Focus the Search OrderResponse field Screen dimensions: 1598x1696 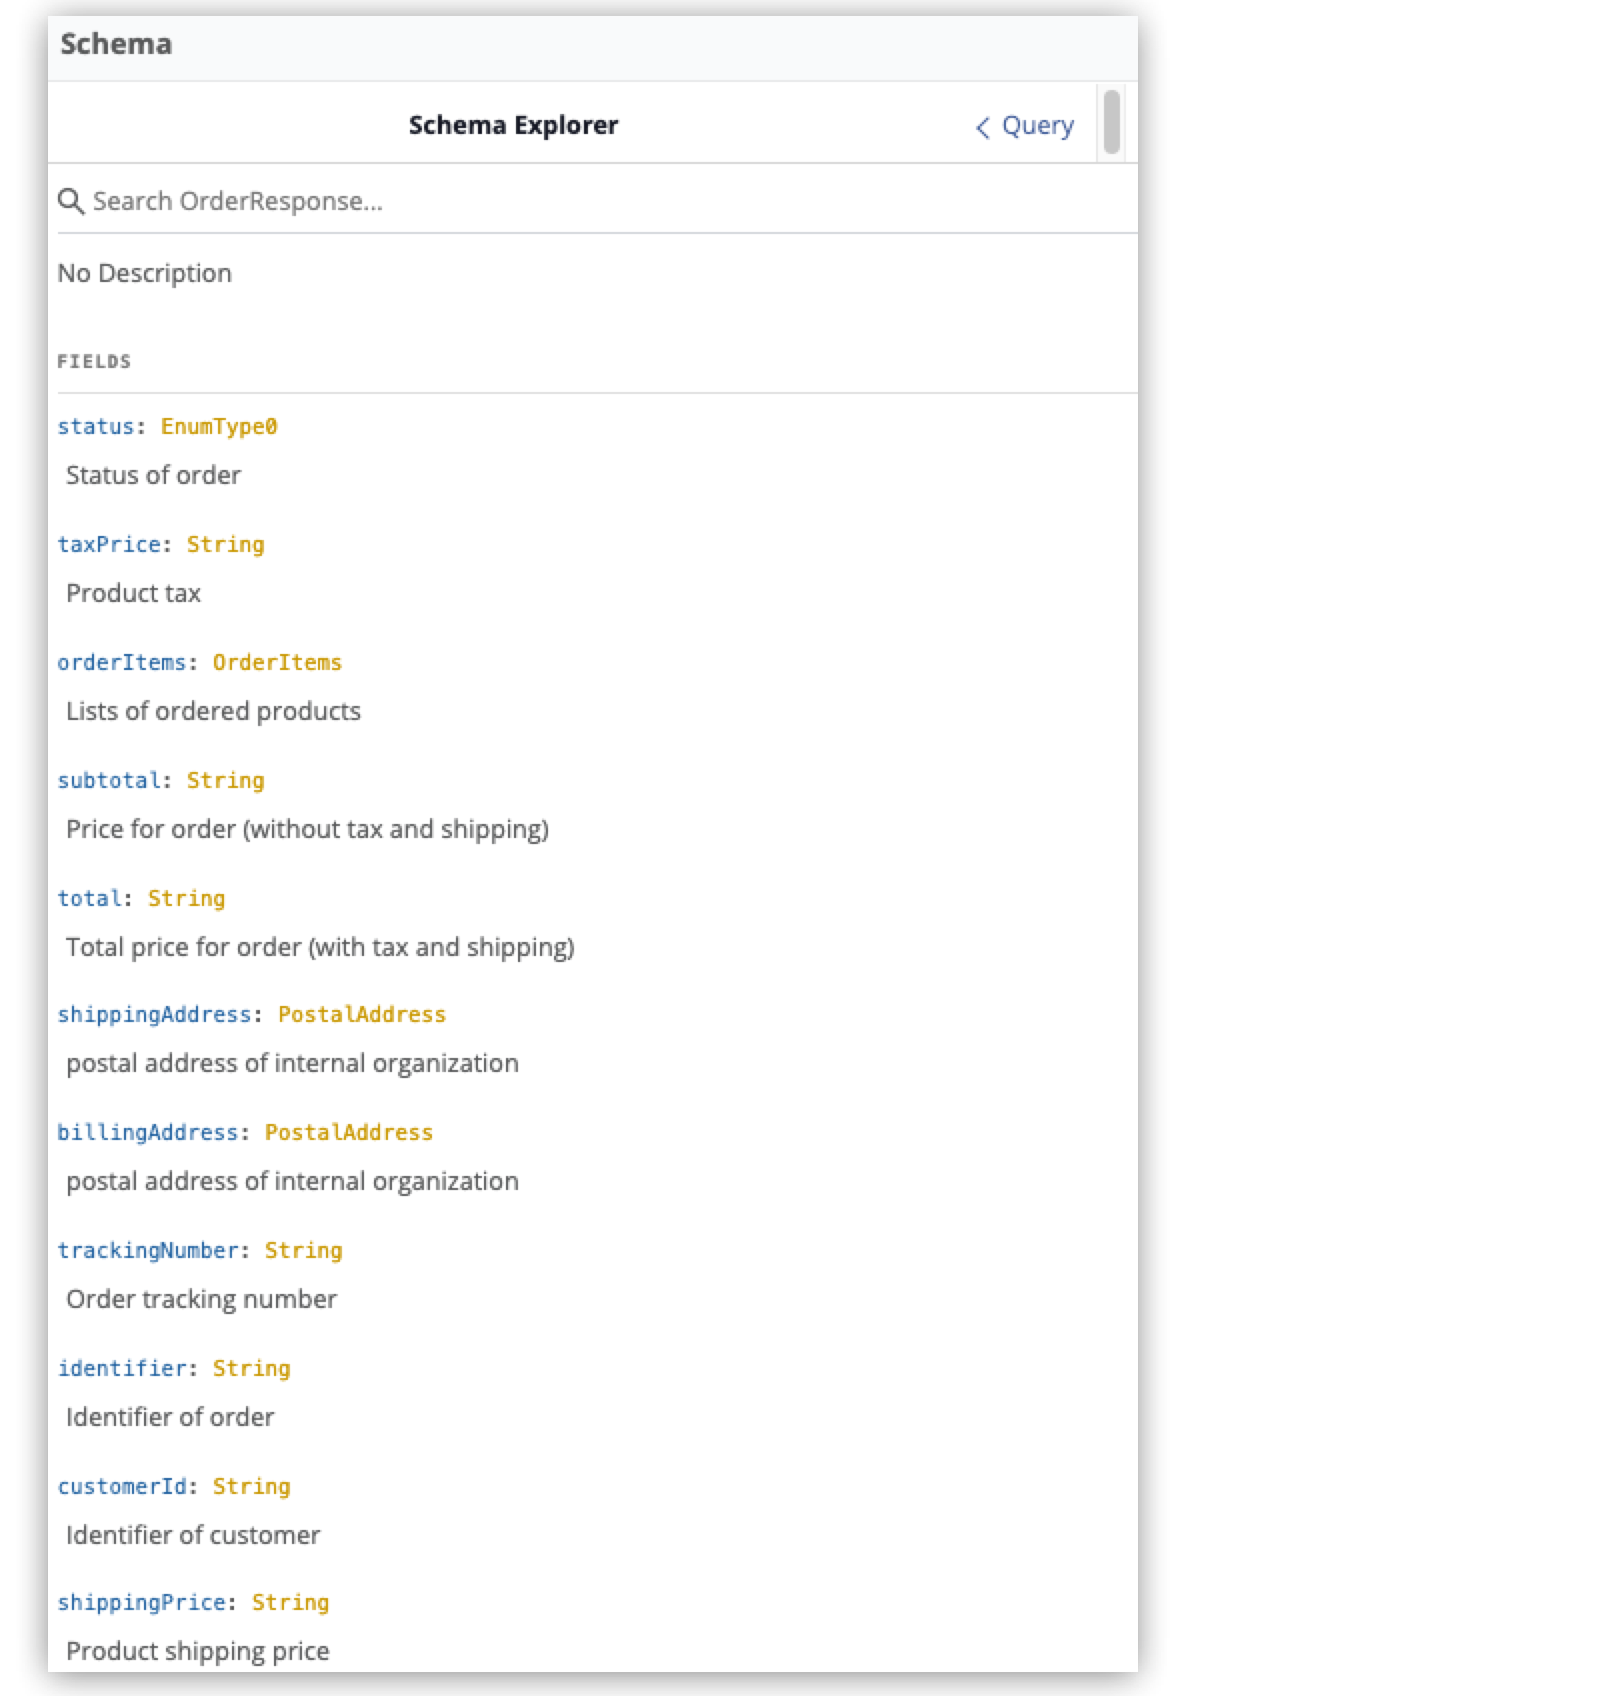click(x=600, y=201)
